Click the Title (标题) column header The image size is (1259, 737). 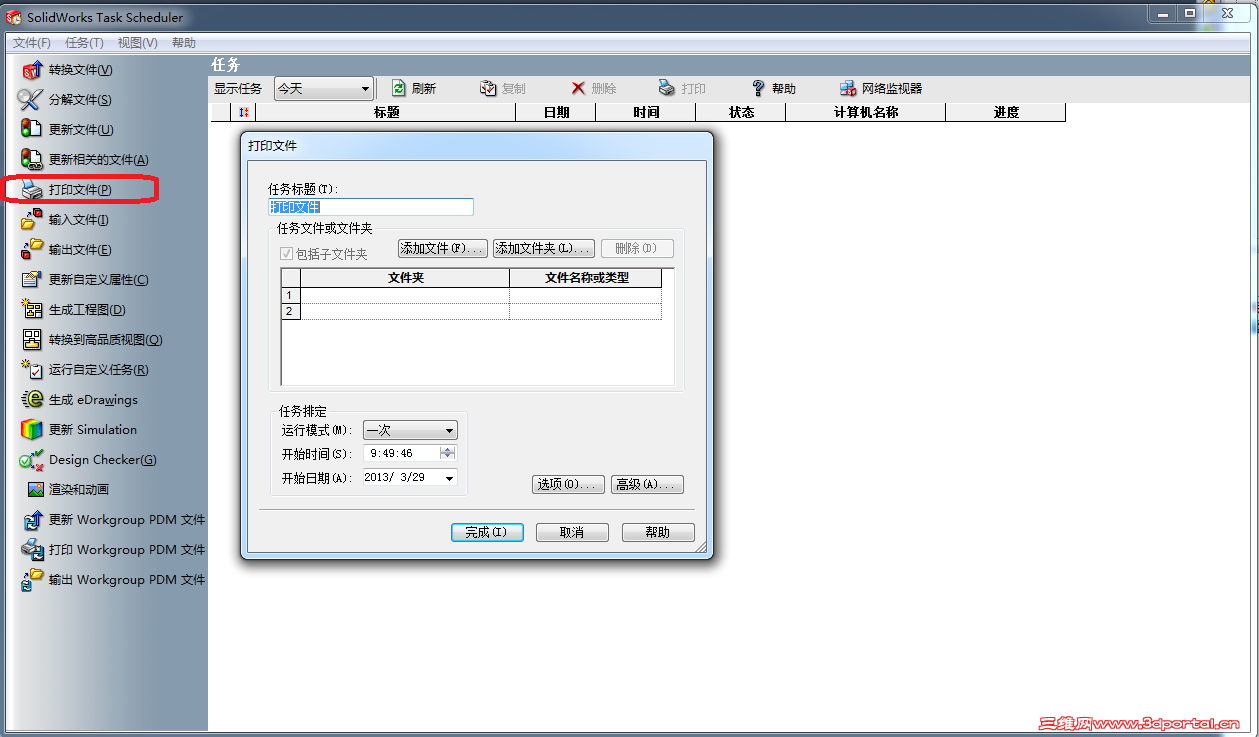click(386, 112)
